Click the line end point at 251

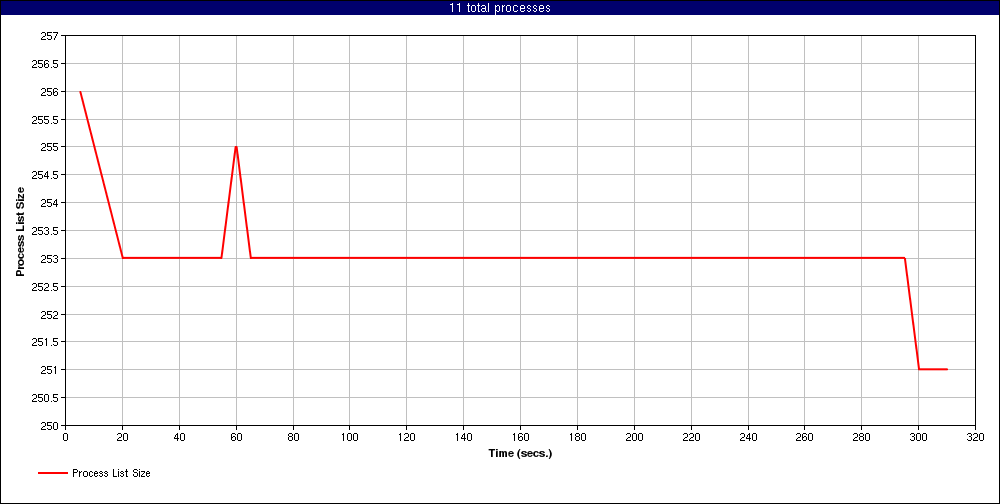(x=947, y=369)
